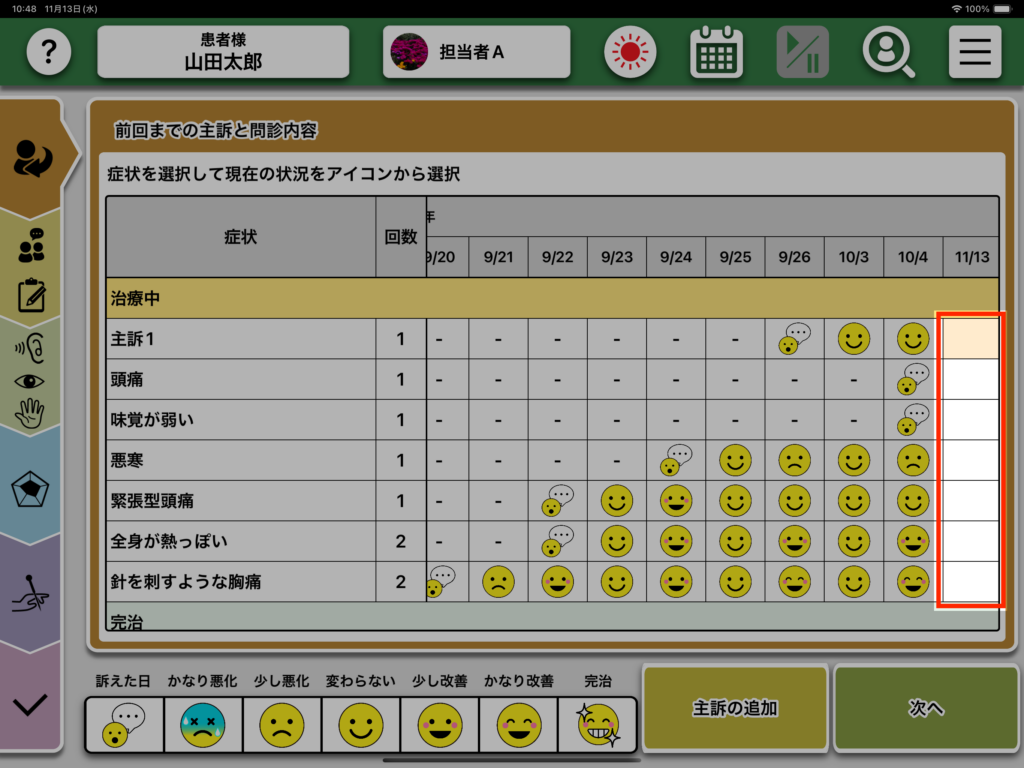Tap the empty 11/13 cell for 頭痛
Image resolution: width=1024 pixels, height=768 pixels.
971,380
